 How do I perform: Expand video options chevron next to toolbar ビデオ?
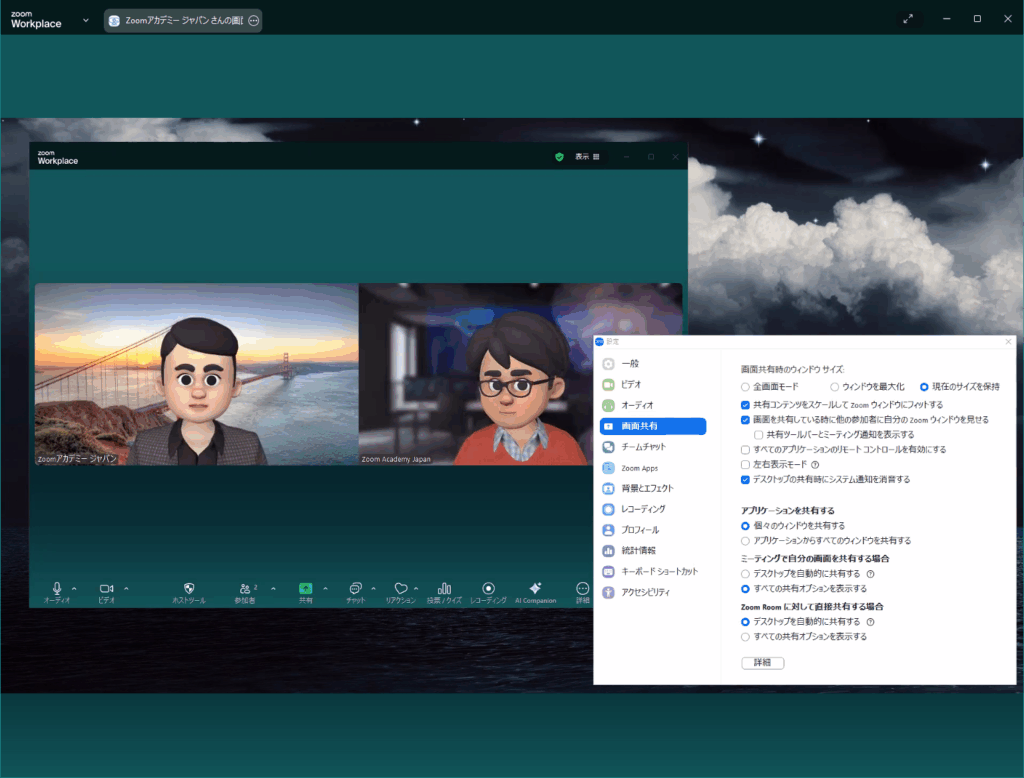(x=126, y=589)
